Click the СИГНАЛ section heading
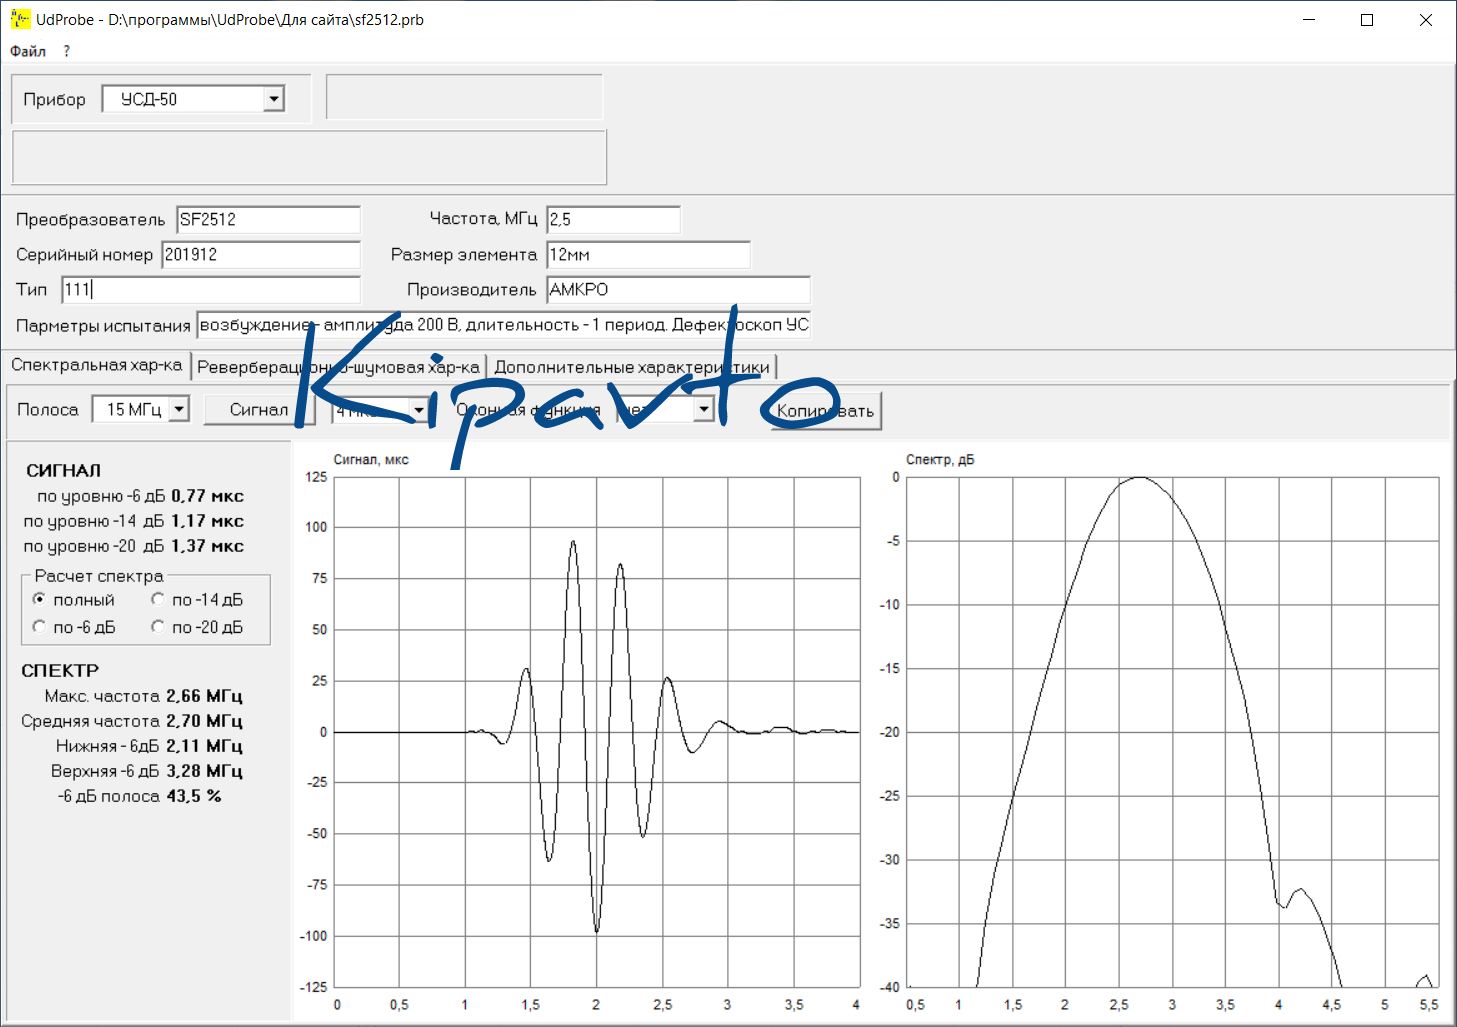The width and height of the screenshot is (1457, 1027). pyautogui.click(x=63, y=470)
